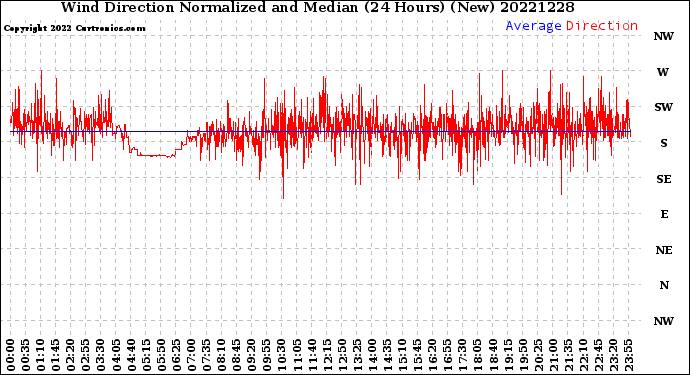Click the 01:10 time axis label
Screen dimensions: 690x375
(41, 355)
